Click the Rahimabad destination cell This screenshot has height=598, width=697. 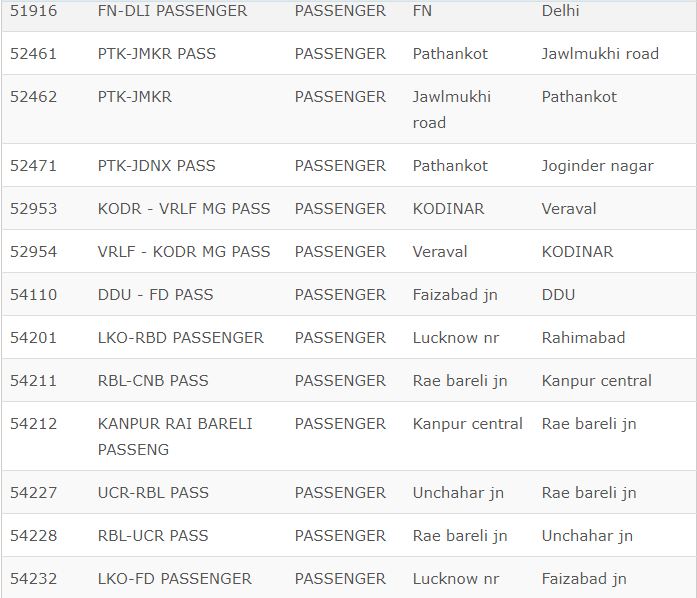click(x=583, y=338)
